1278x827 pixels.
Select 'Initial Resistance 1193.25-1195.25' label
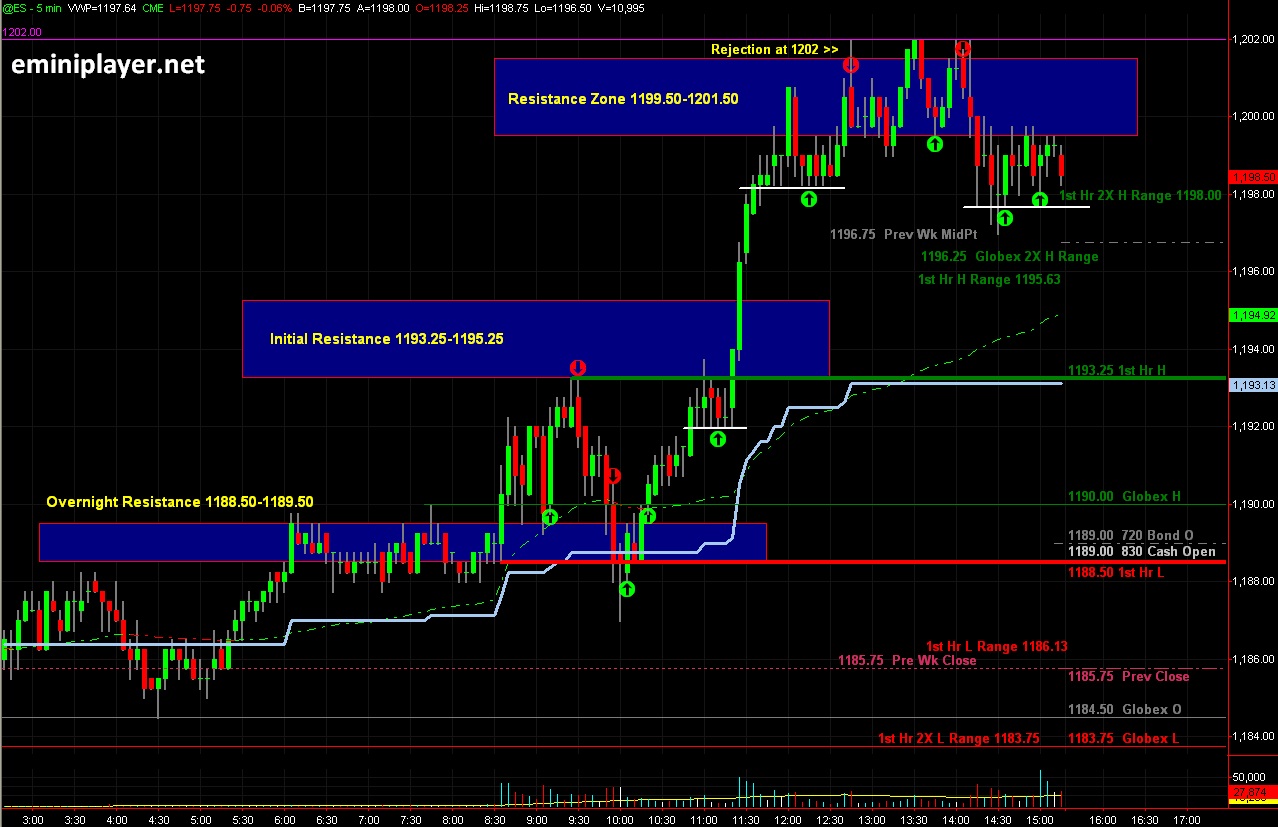pos(386,339)
